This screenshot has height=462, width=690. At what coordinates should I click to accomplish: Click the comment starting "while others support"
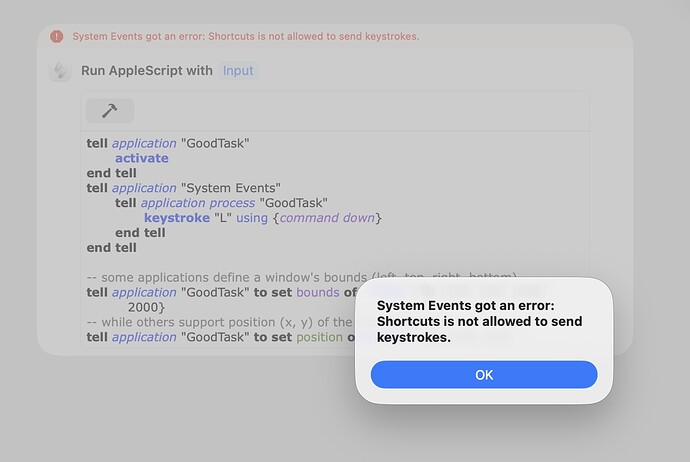click(x=220, y=322)
